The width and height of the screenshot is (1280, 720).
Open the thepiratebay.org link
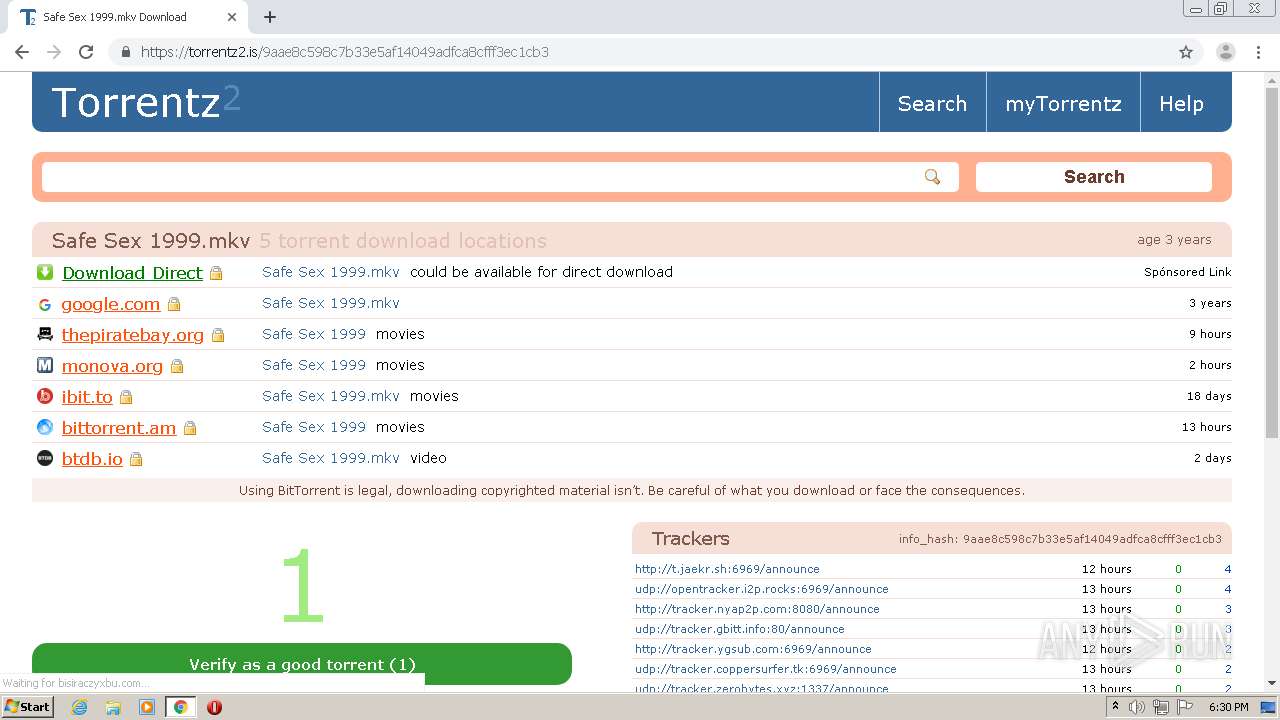[133, 335]
